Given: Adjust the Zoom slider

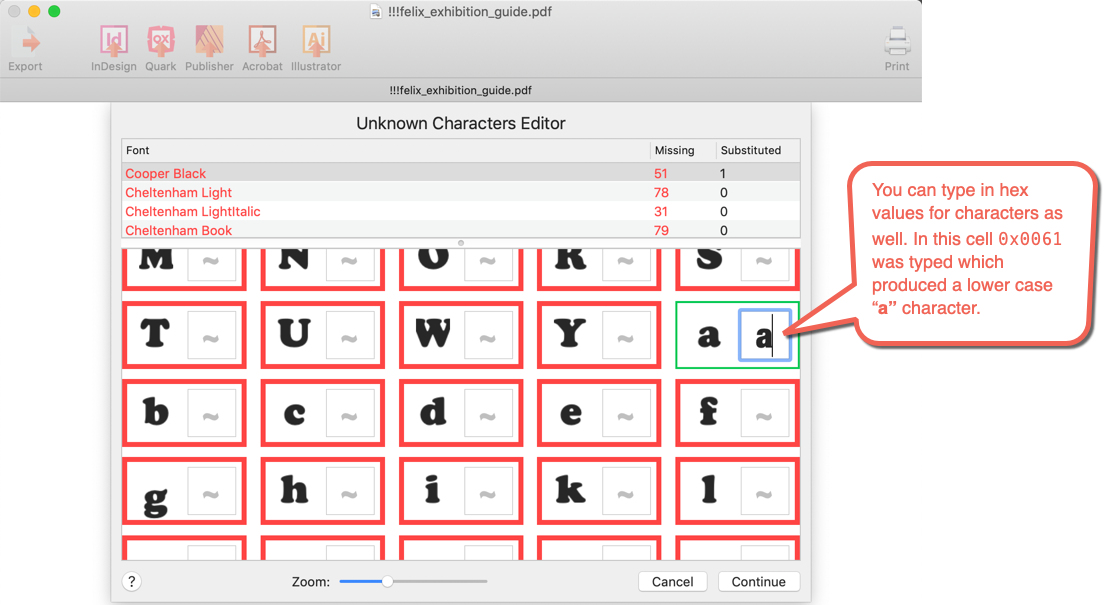Looking at the screenshot, I should click(x=388, y=580).
